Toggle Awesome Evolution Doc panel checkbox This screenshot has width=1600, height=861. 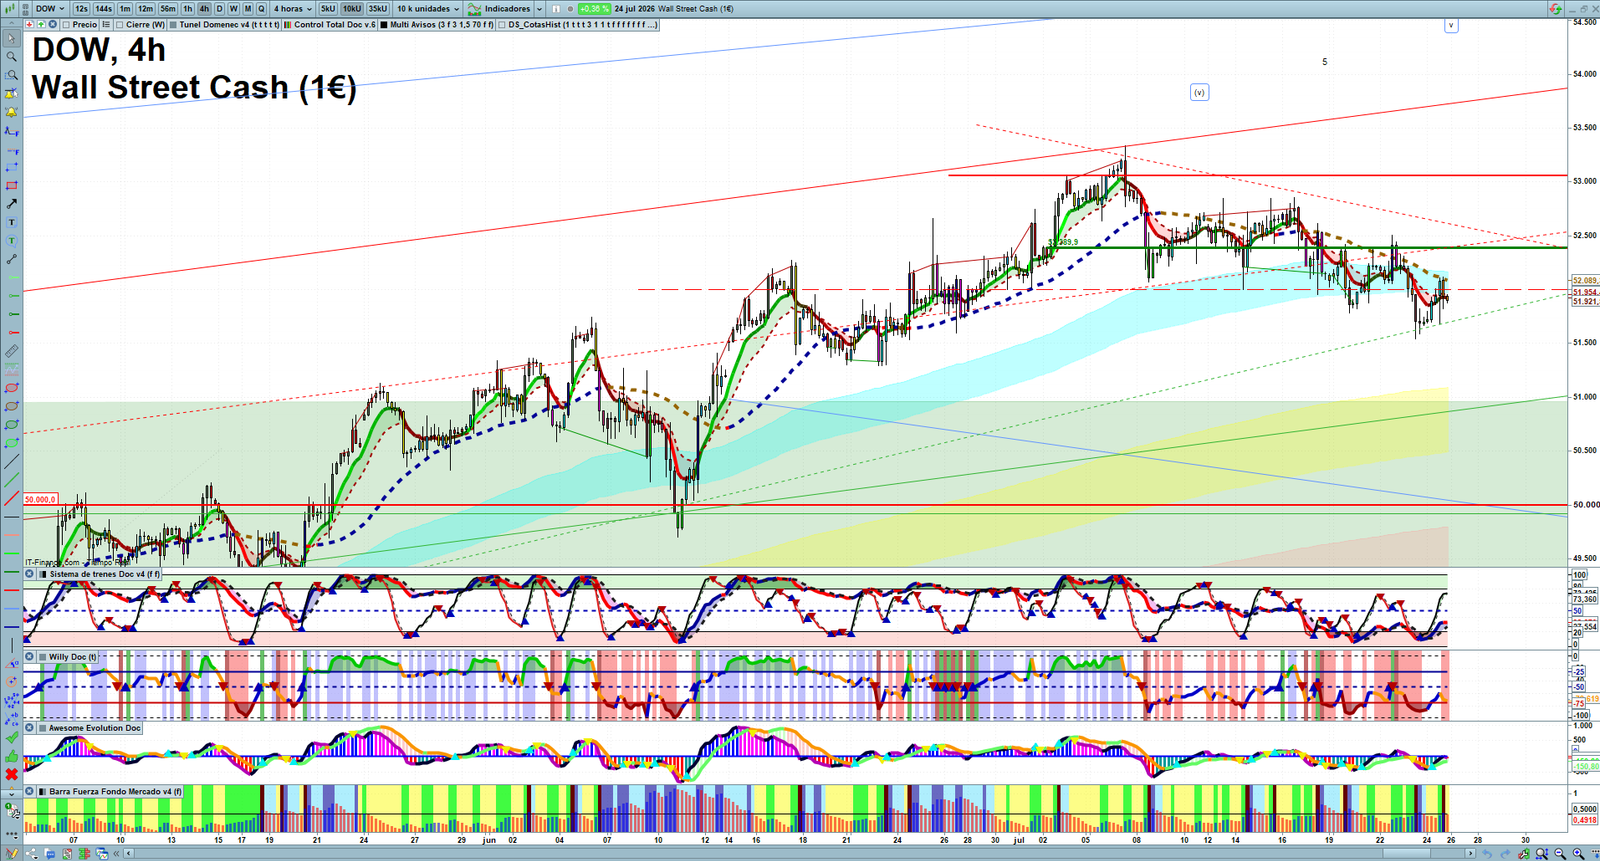tap(42, 728)
